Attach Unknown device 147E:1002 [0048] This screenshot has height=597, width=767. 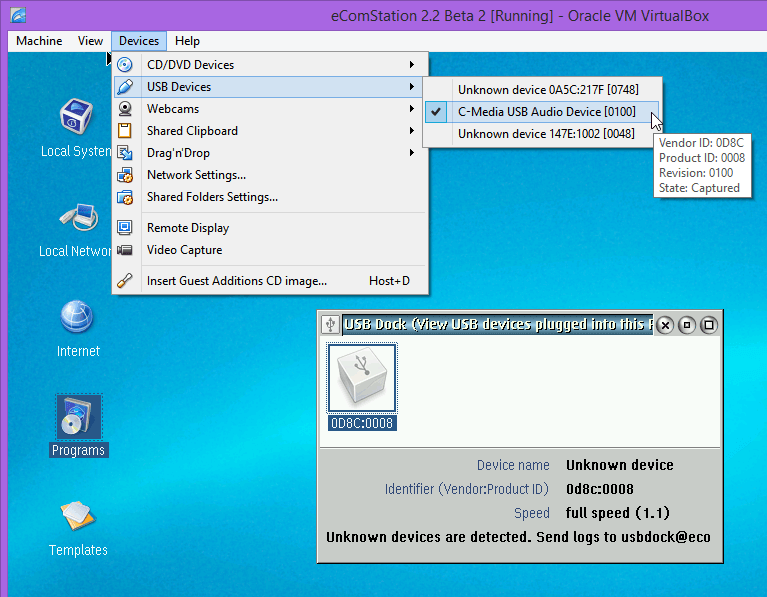(541, 134)
